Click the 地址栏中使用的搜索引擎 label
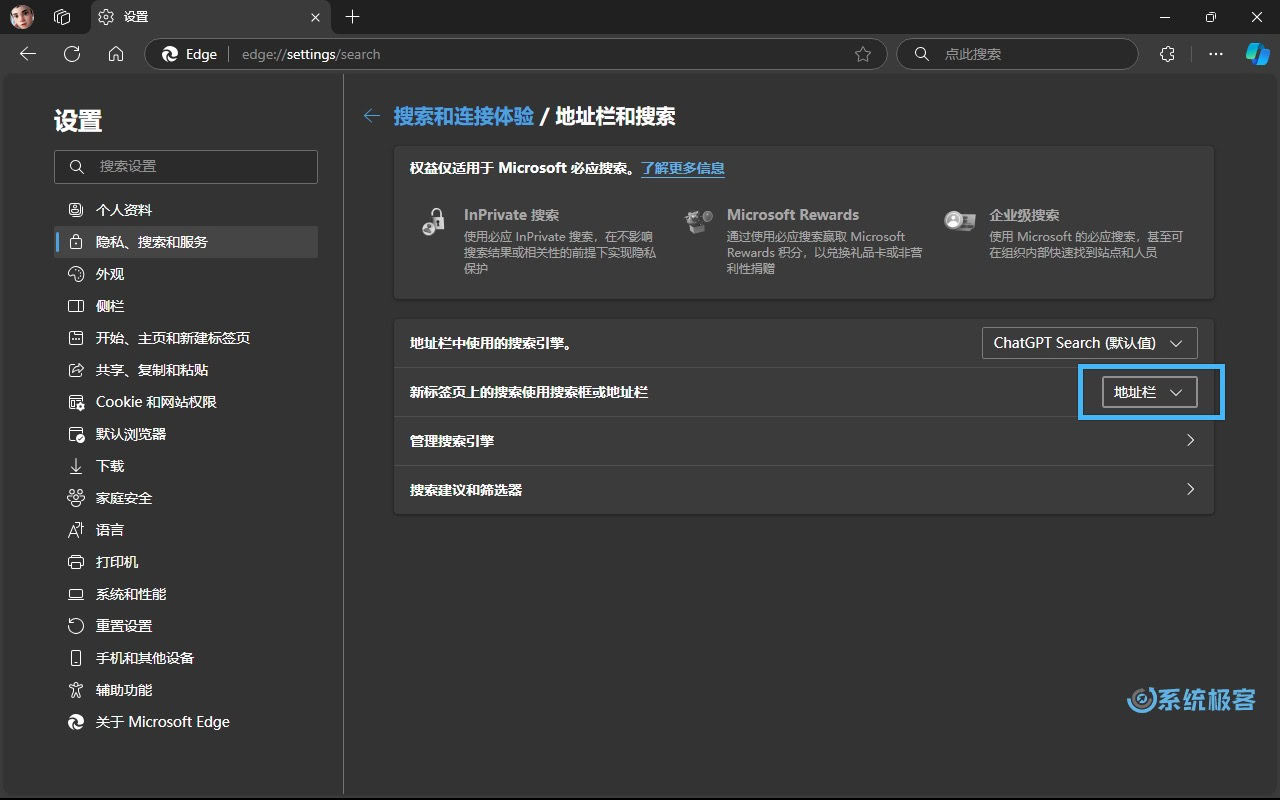The width and height of the screenshot is (1280, 800). click(490, 343)
